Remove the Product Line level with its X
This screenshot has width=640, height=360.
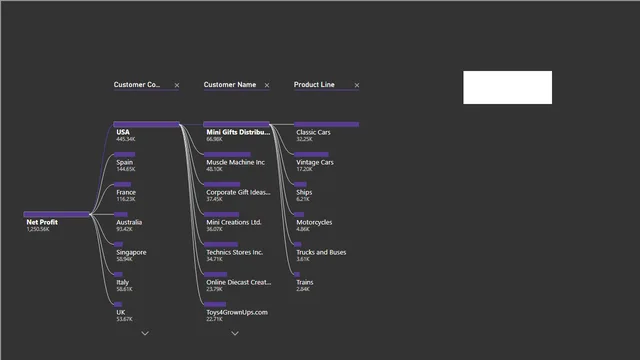357,85
